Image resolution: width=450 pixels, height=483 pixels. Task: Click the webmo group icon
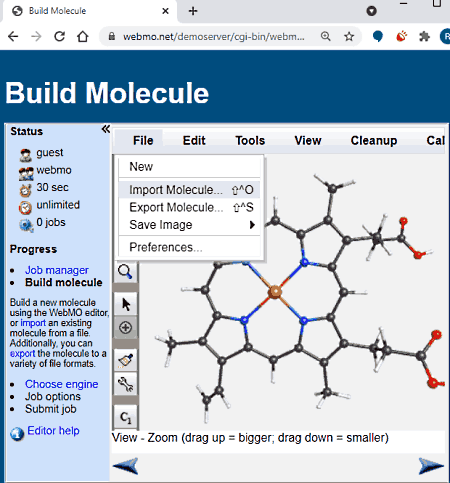click(x=26, y=173)
